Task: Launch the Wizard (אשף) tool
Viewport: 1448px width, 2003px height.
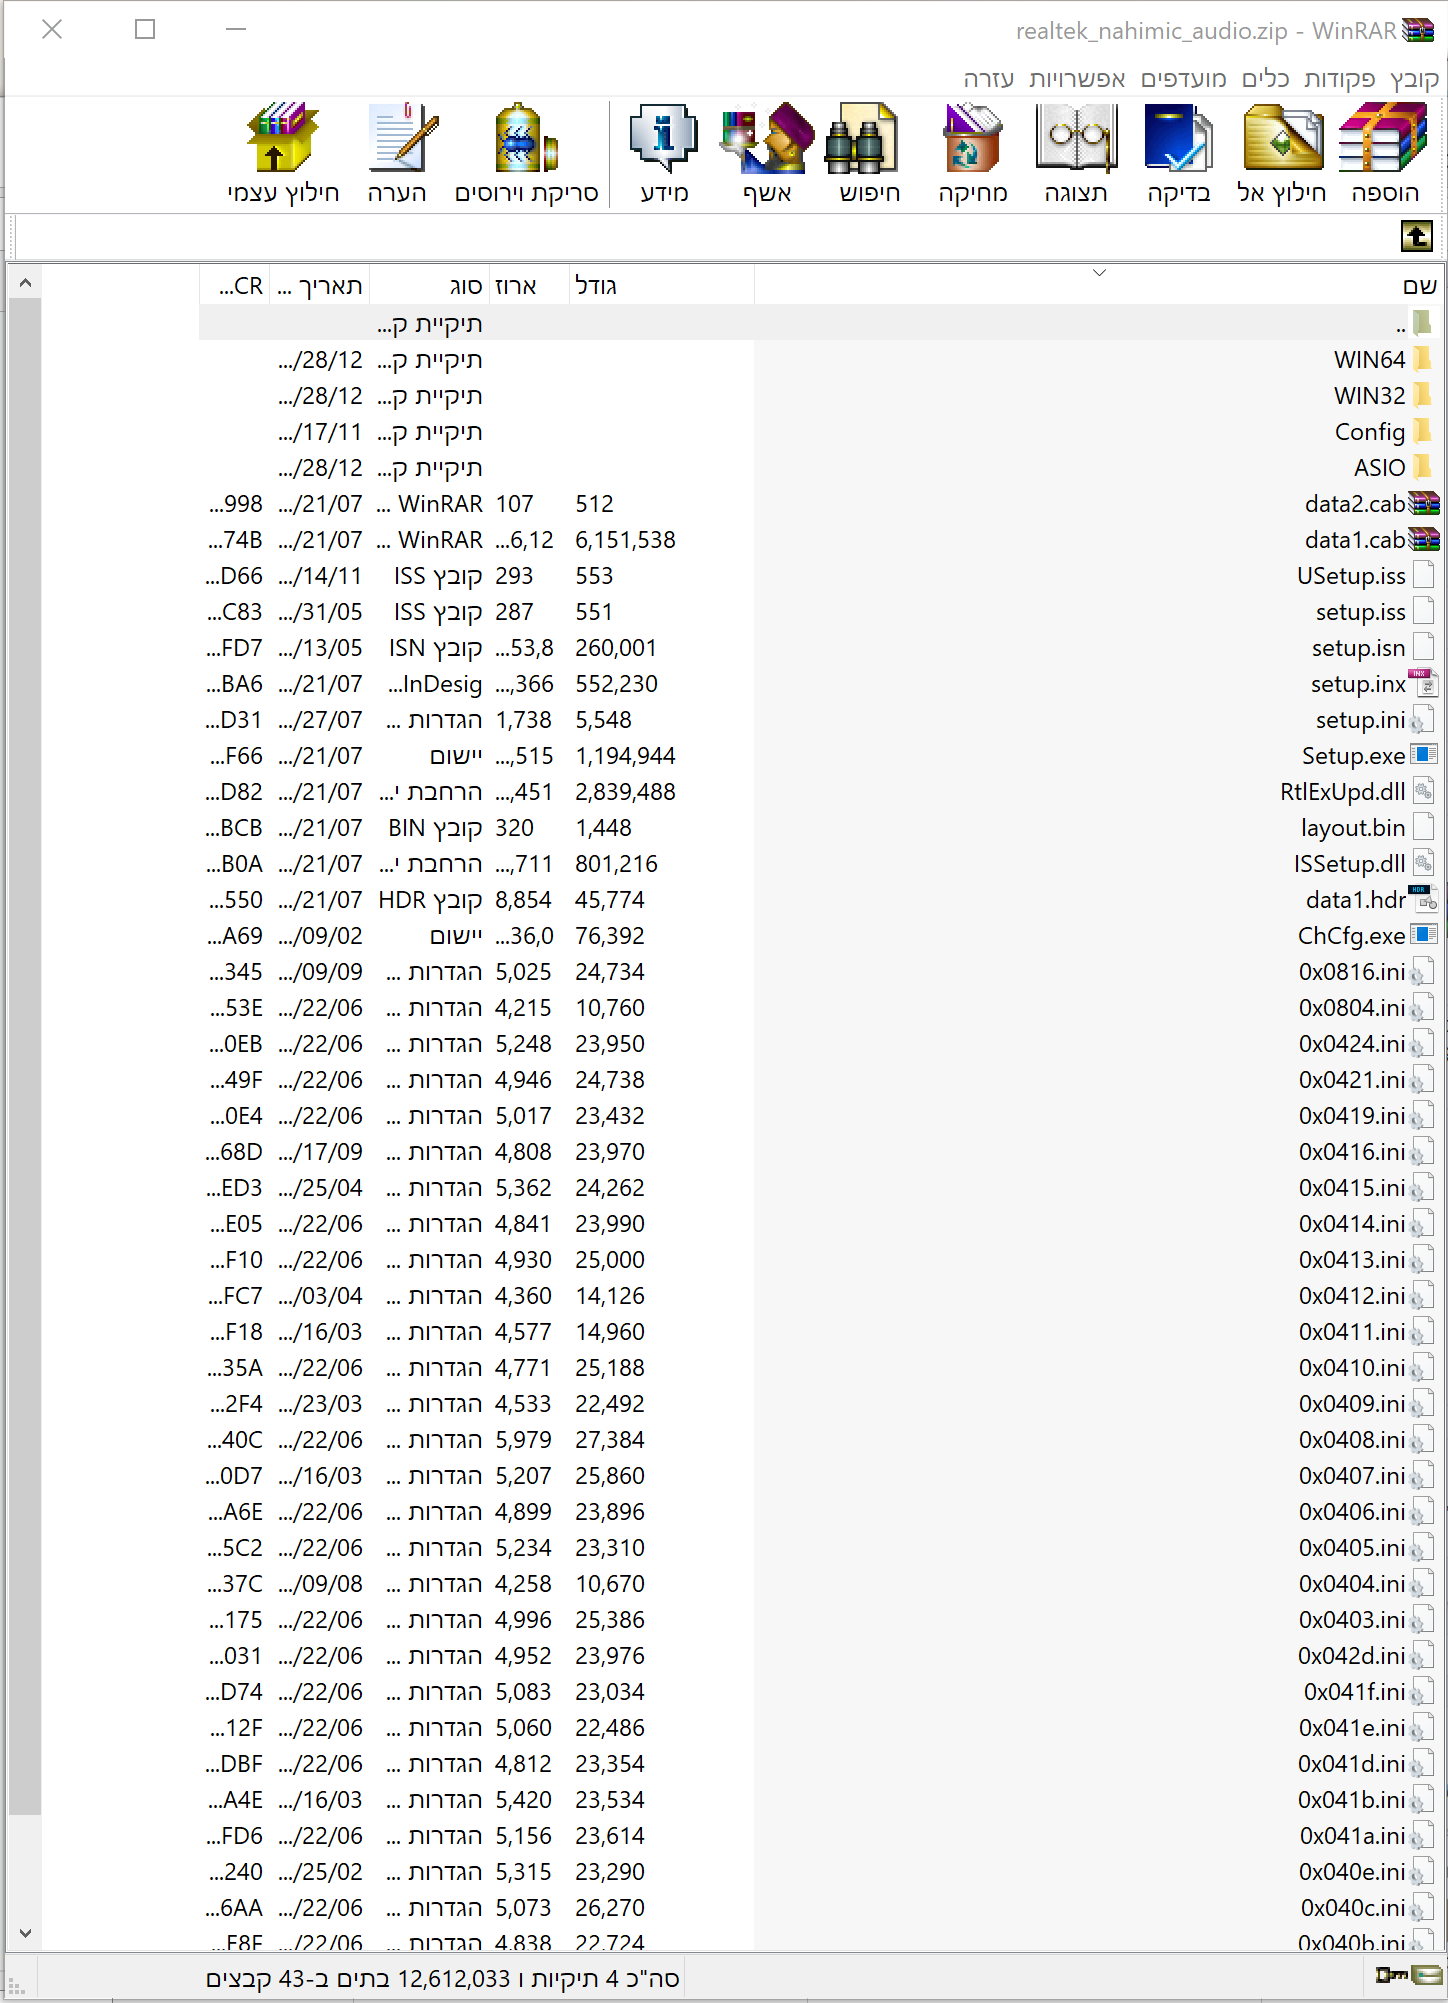Action: [x=767, y=152]
